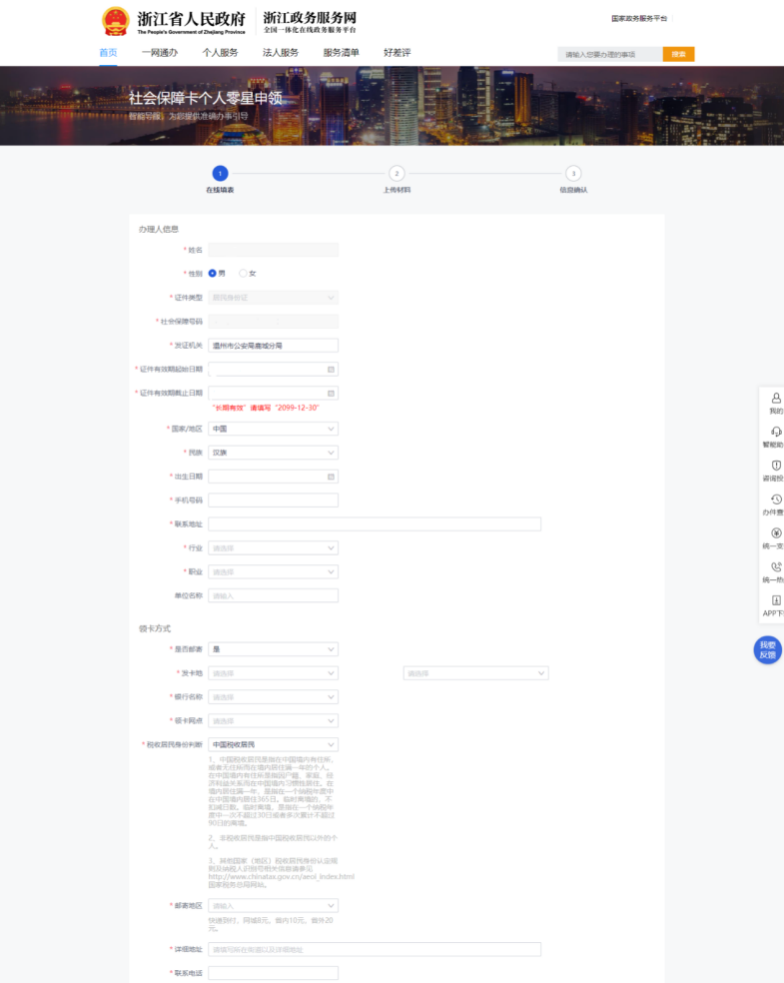
Task: Click the 领卡方式 section heading
Action: point(155,629)
